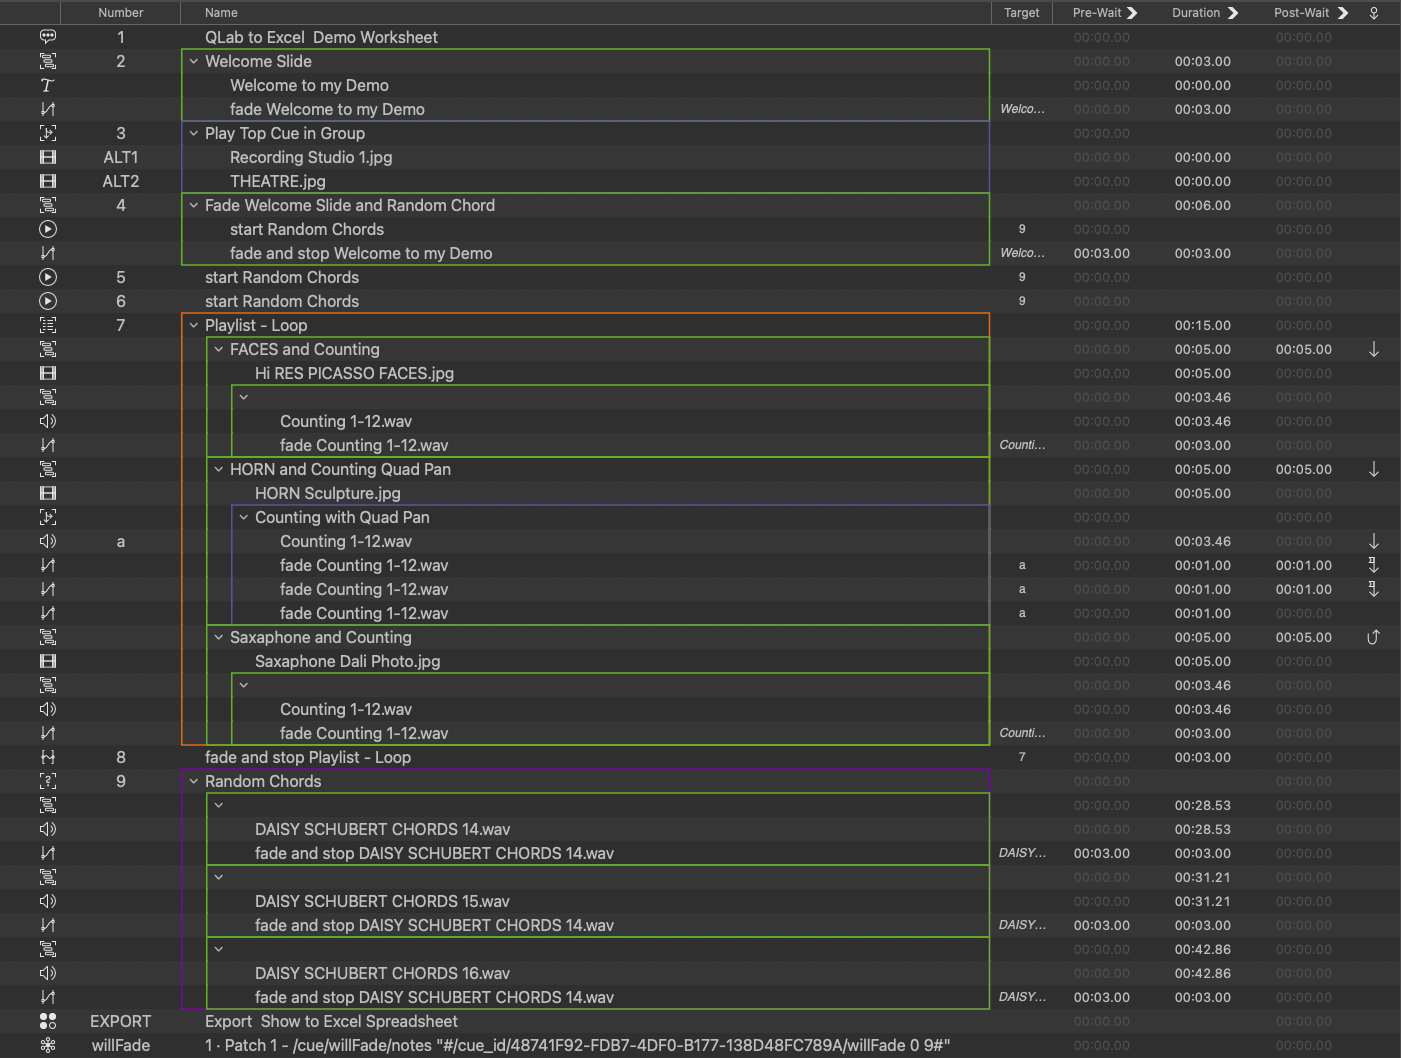This screenshot has width=1401, height=1058.
Task: Click the loop continue icon on Saxaphone and Counting
Action: coord(1373,637)
